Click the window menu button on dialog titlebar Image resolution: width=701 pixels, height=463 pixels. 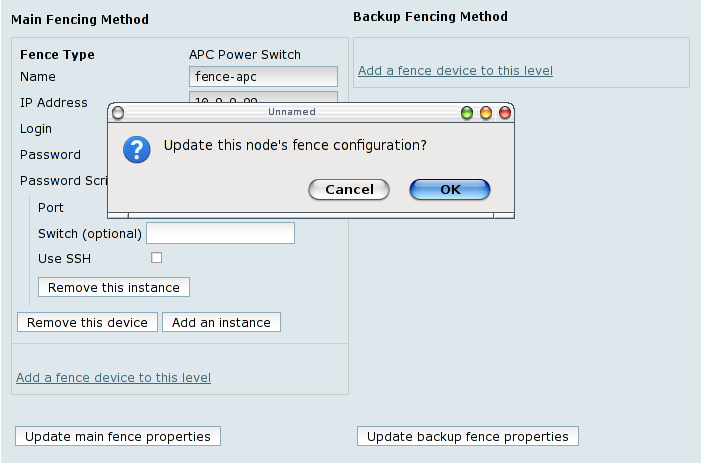click(x=118, y=113)
